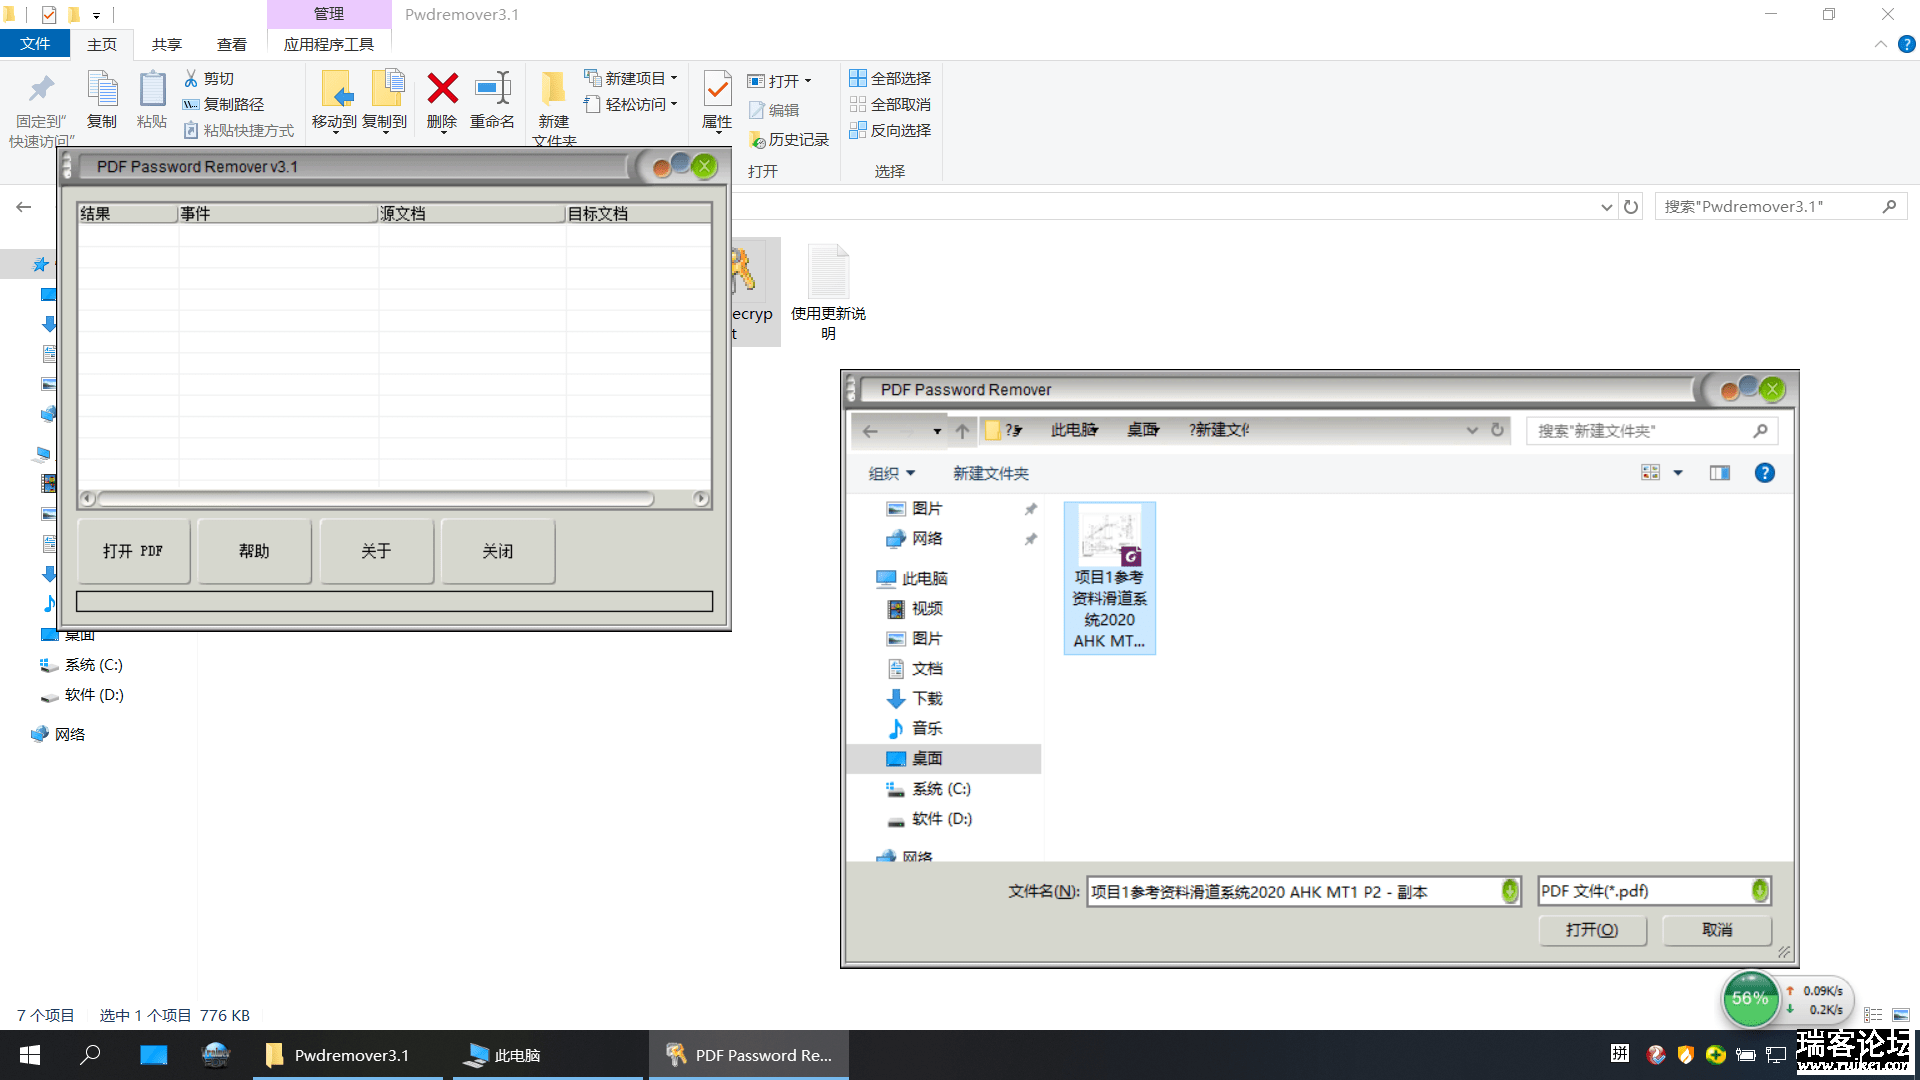Open taskbar search magnifier
Image resolution: width=1920 pixels, height=1080 pixels.
click(90, 1055)
